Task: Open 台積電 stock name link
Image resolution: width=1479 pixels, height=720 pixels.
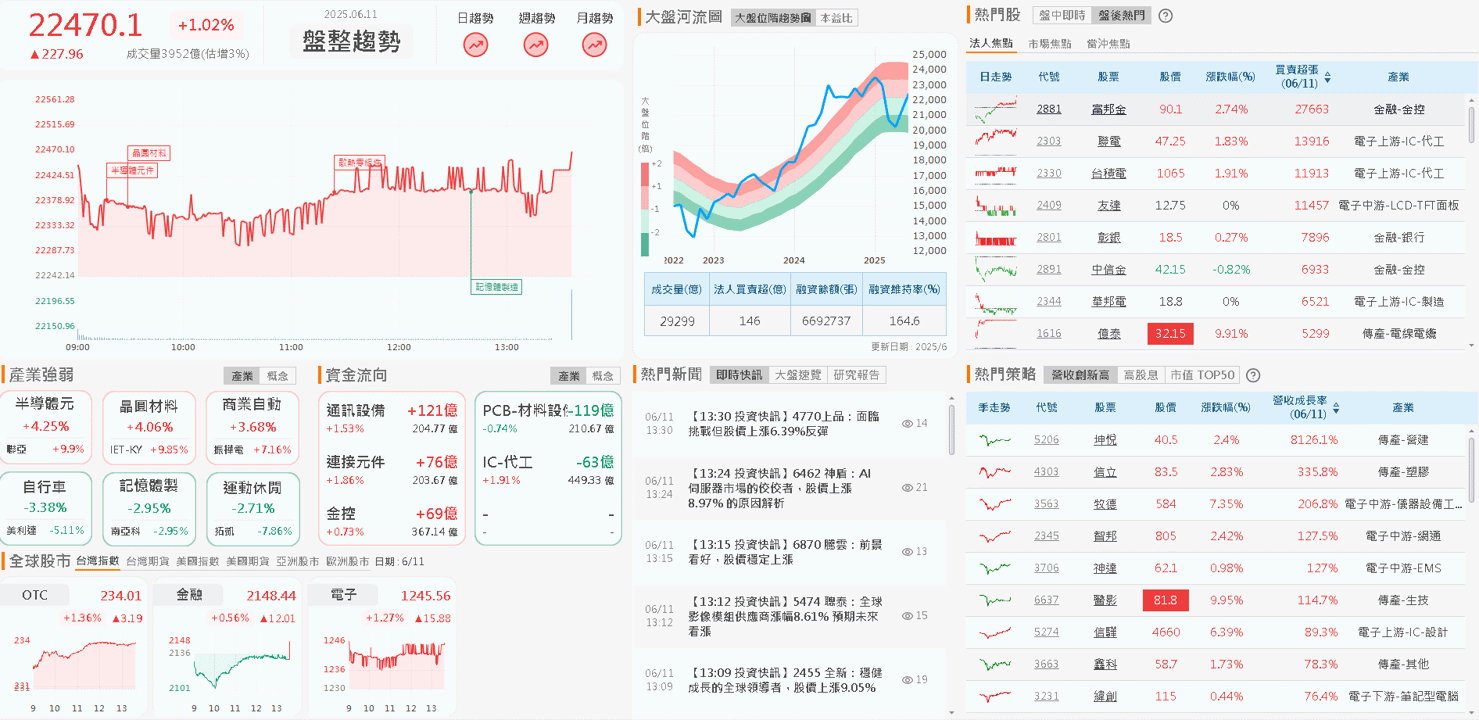Action: pos(1108,173)
